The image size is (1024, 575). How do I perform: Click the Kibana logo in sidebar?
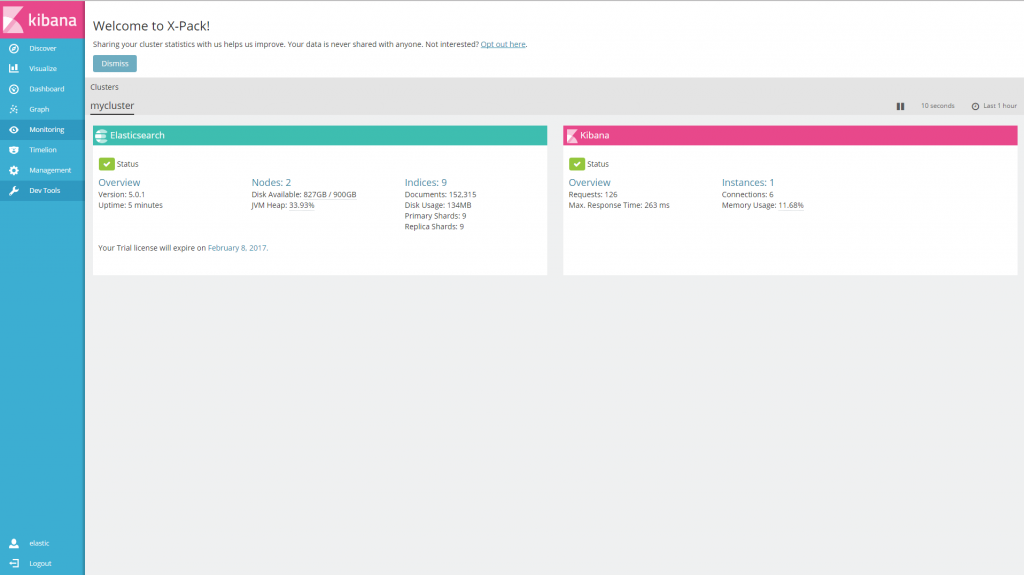(x=42, y=20)
